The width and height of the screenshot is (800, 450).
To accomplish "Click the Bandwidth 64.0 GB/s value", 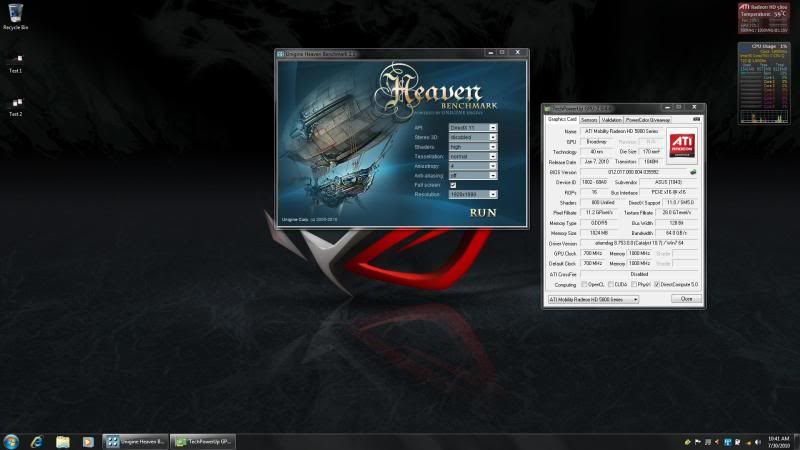I will click(676, 233).
